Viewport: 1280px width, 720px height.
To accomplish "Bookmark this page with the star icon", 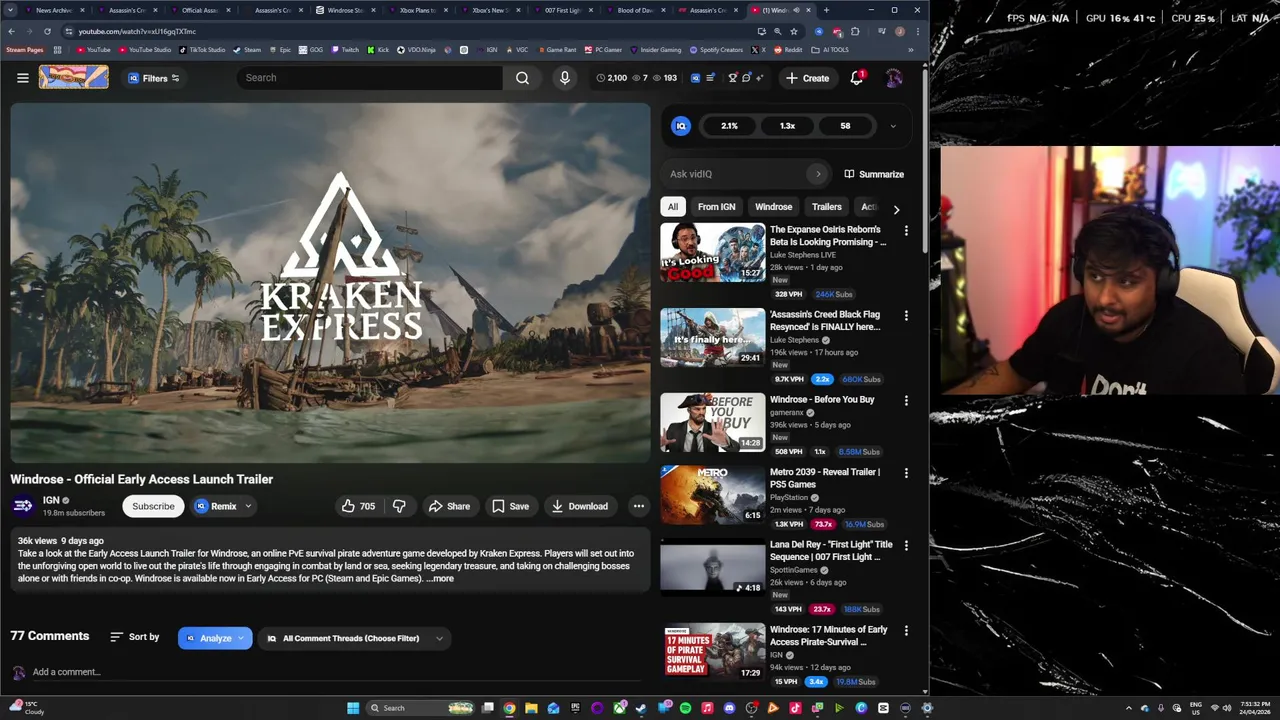I will click(x=794, y=31).
